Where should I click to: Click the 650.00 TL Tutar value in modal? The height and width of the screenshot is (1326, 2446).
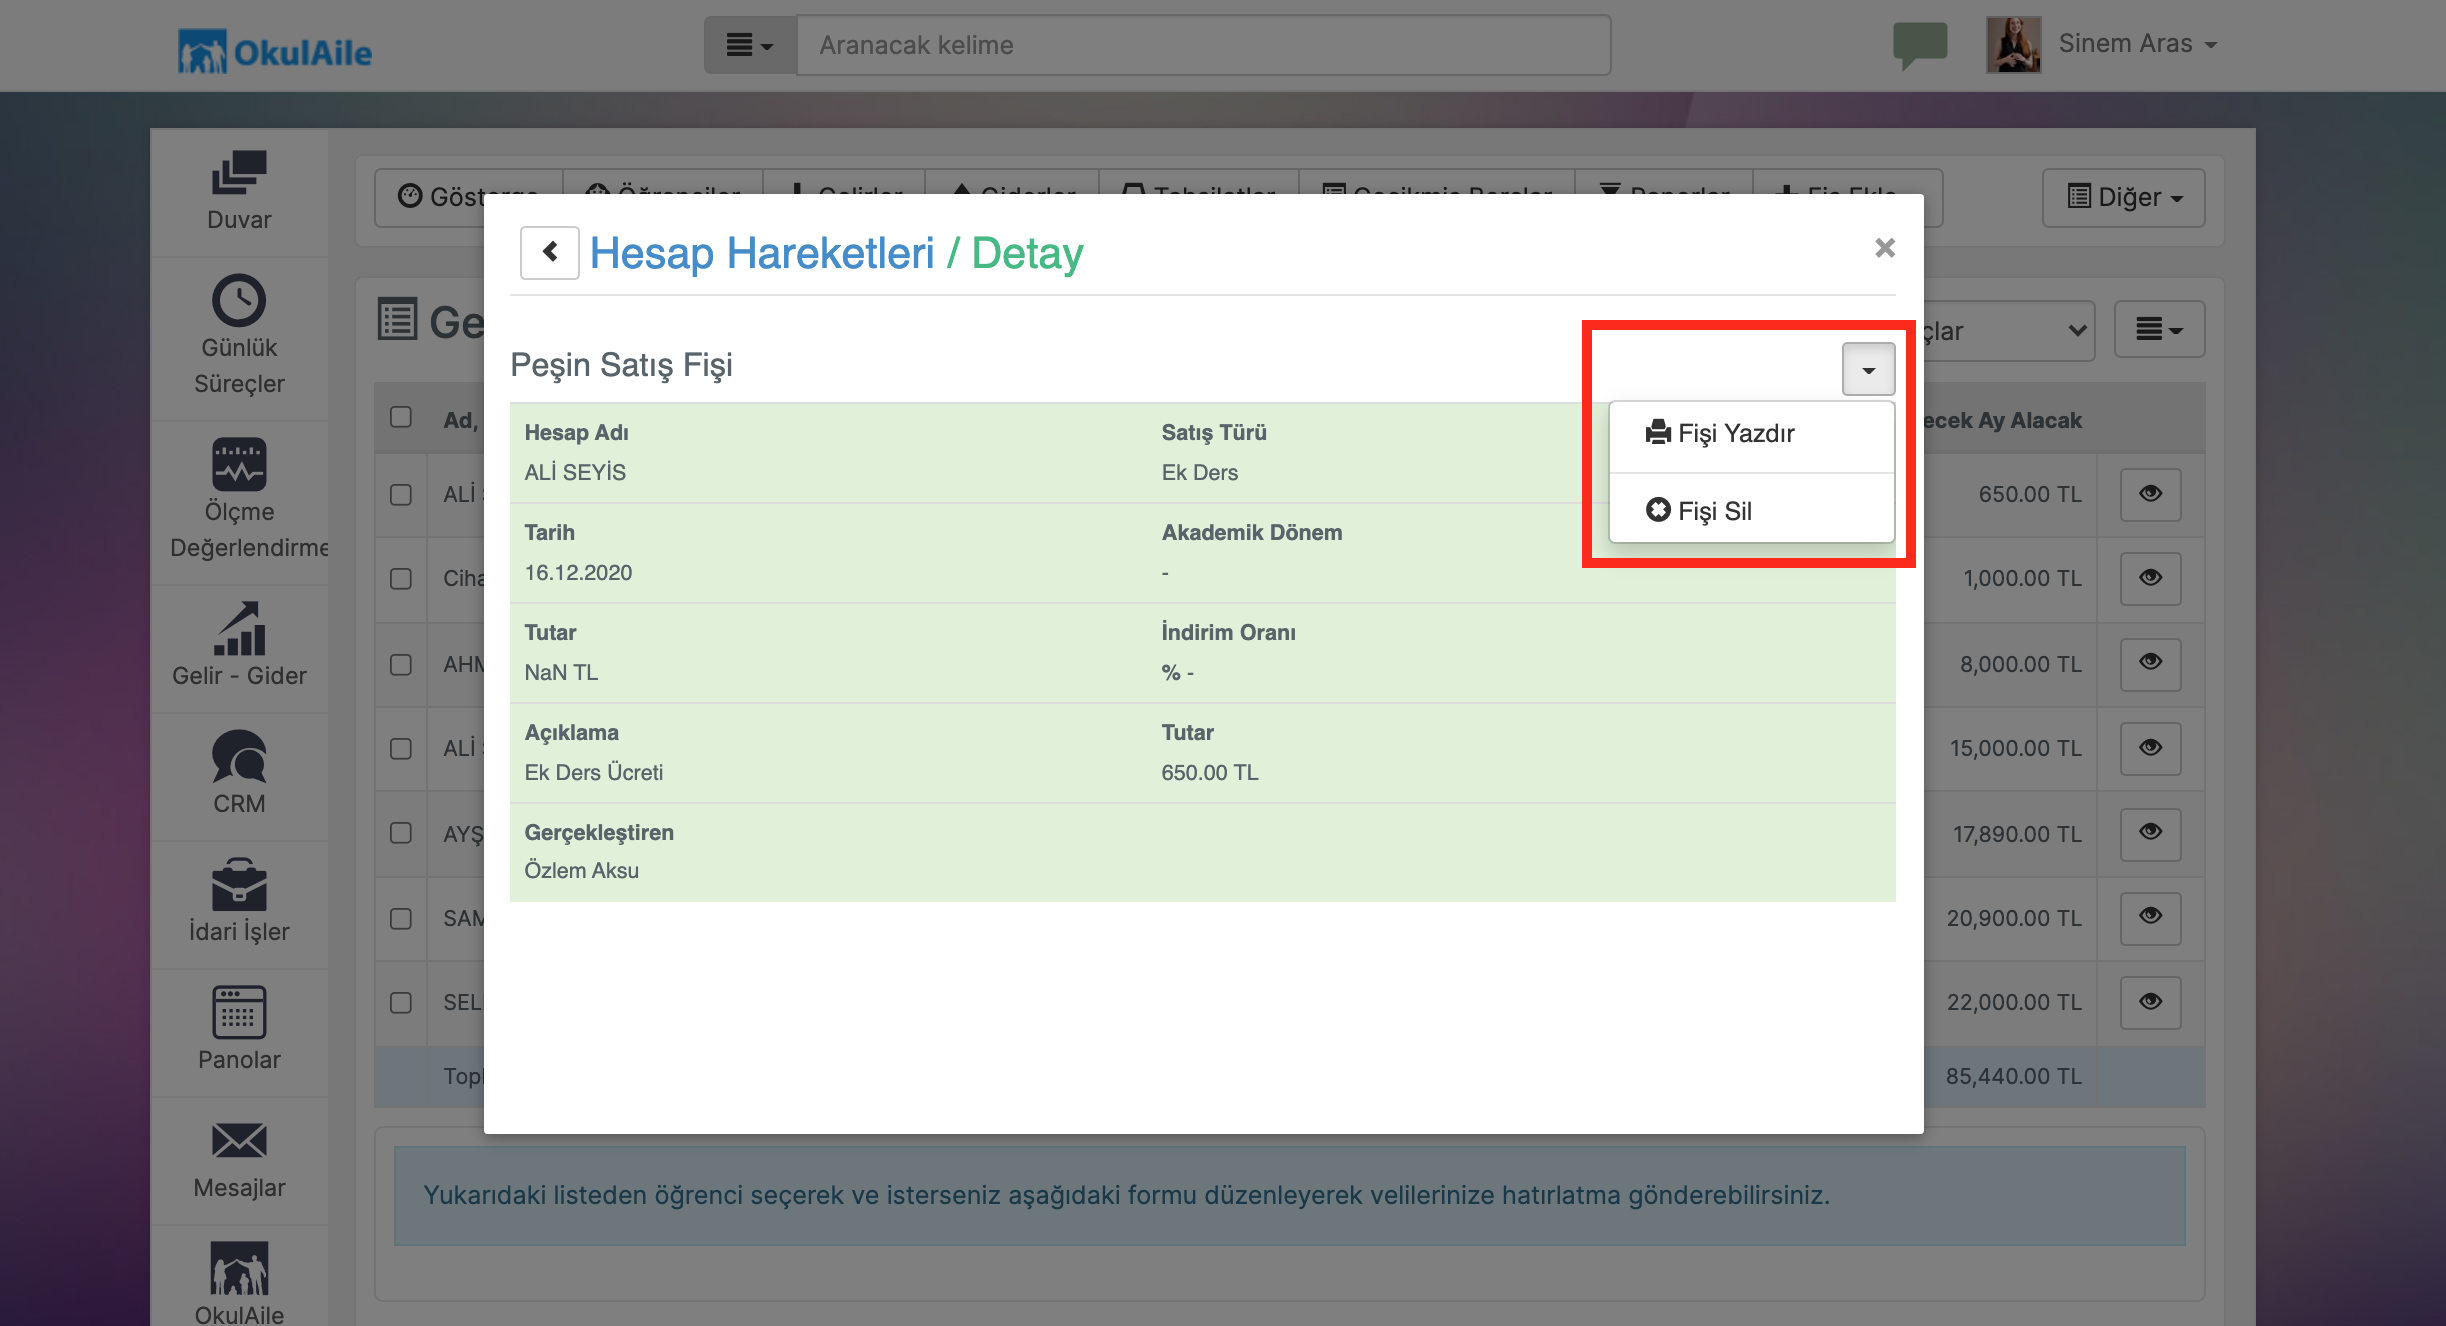pyautogui.click(x=1210, y=772)
